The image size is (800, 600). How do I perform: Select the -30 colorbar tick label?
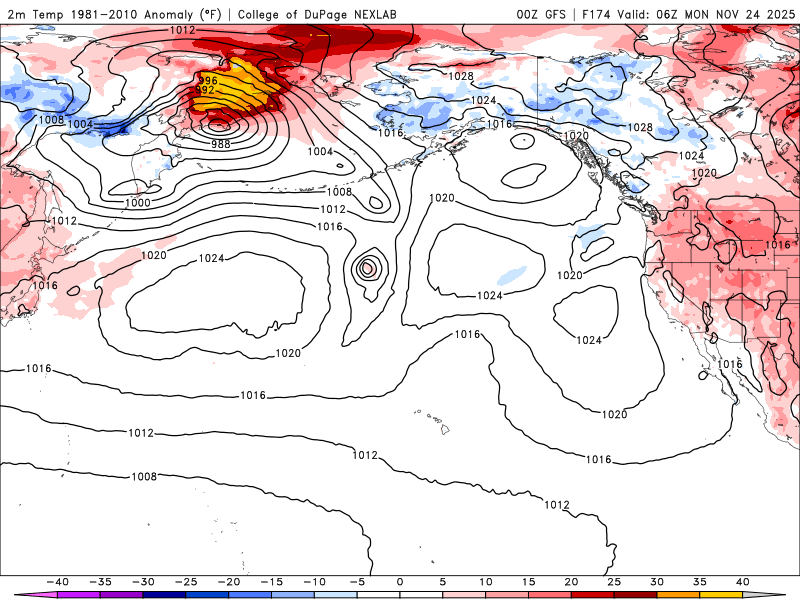pyautogui.click(x=143, y=582)
